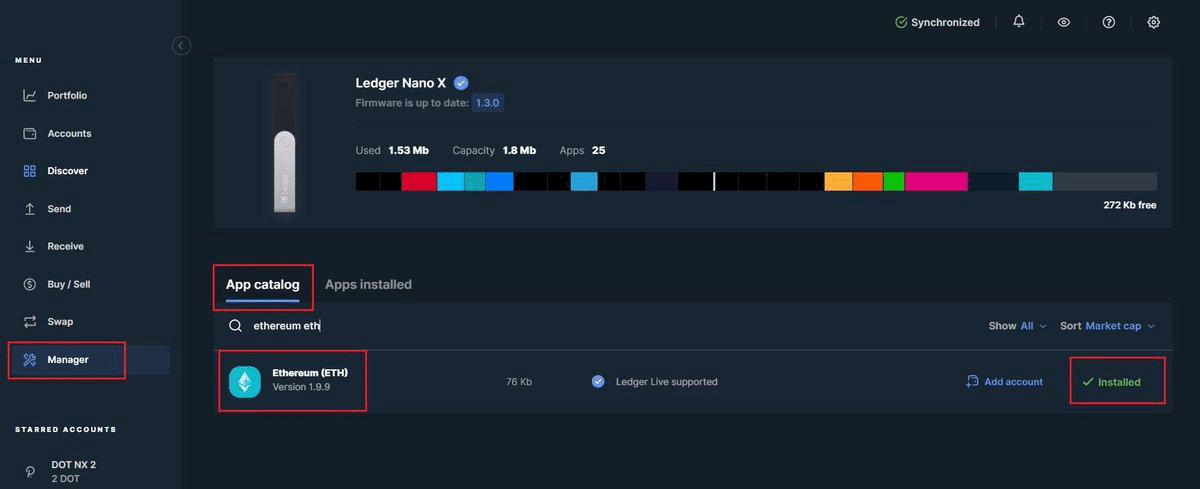Click the red storage bar segment
Screen dimensions: 1200x489
[x=419, y=181]
